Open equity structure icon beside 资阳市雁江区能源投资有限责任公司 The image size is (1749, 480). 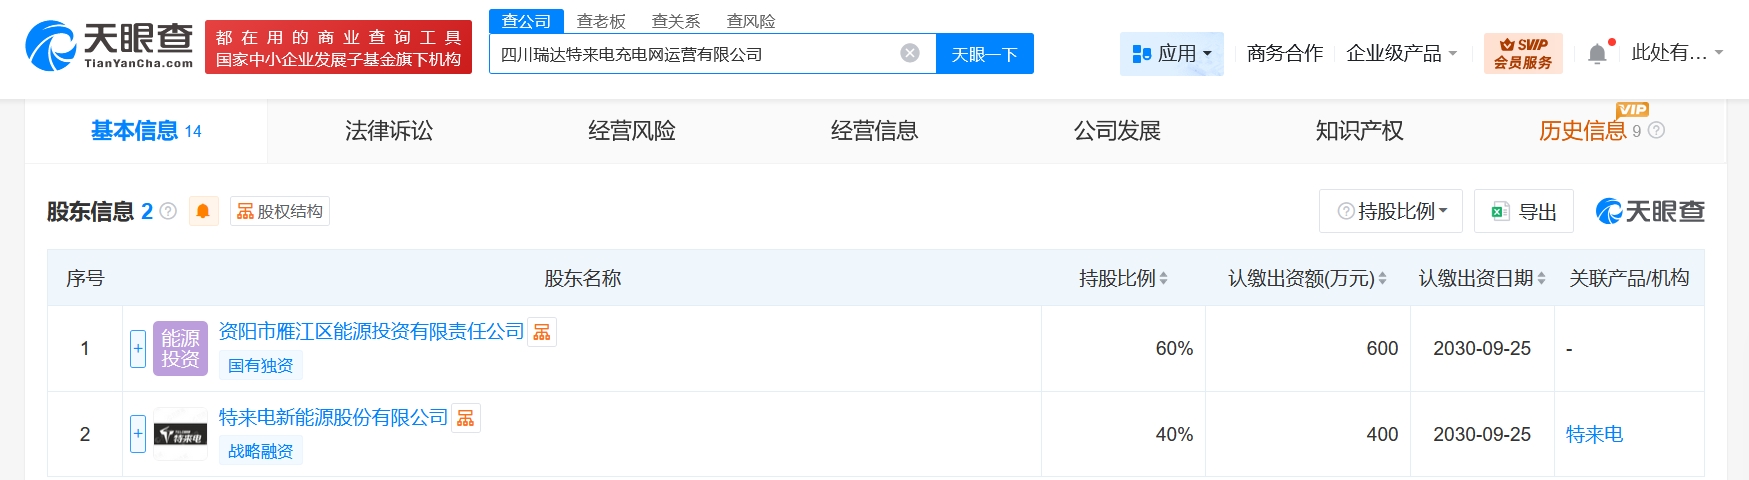542,332
